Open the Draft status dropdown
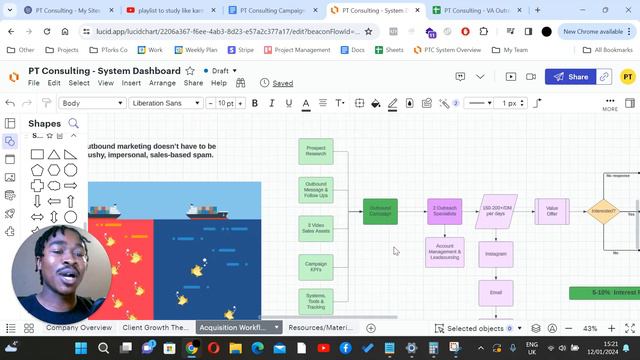This screenshot has height=360, width=640. click(x=220, y=71)
